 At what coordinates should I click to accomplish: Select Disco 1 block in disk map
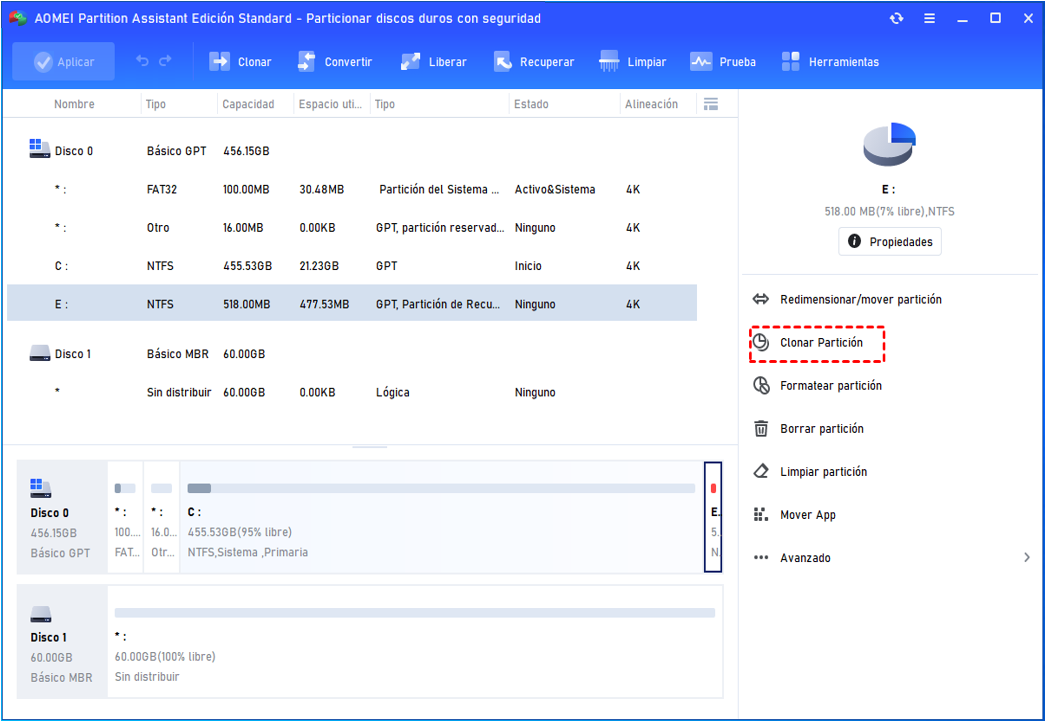(62, 642)
